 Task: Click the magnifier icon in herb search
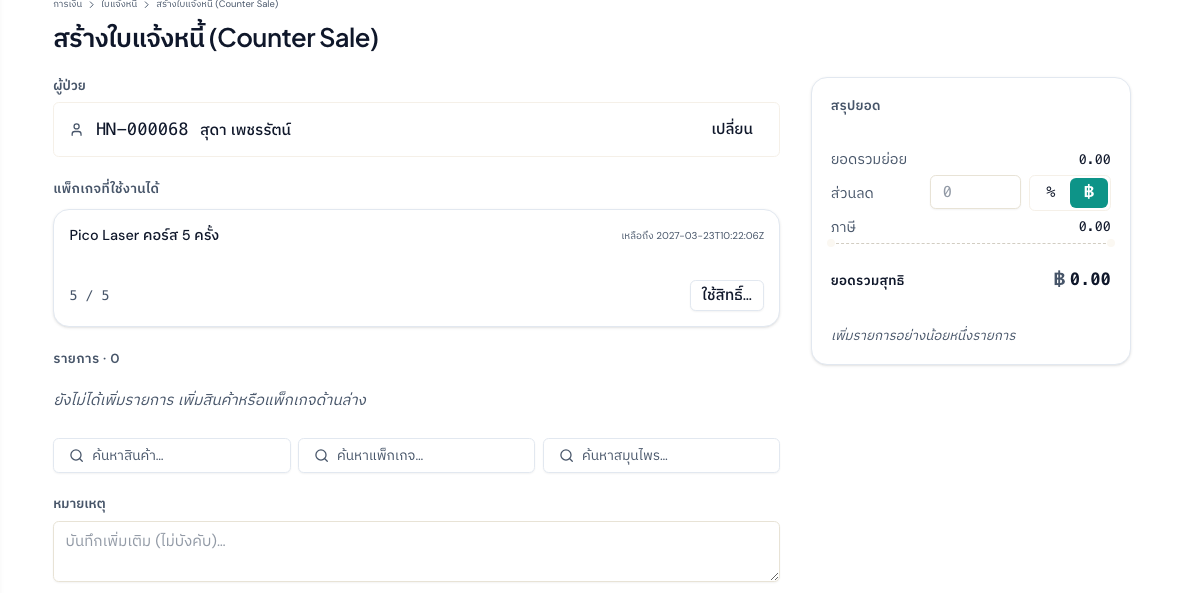click(x=566, y=456)
